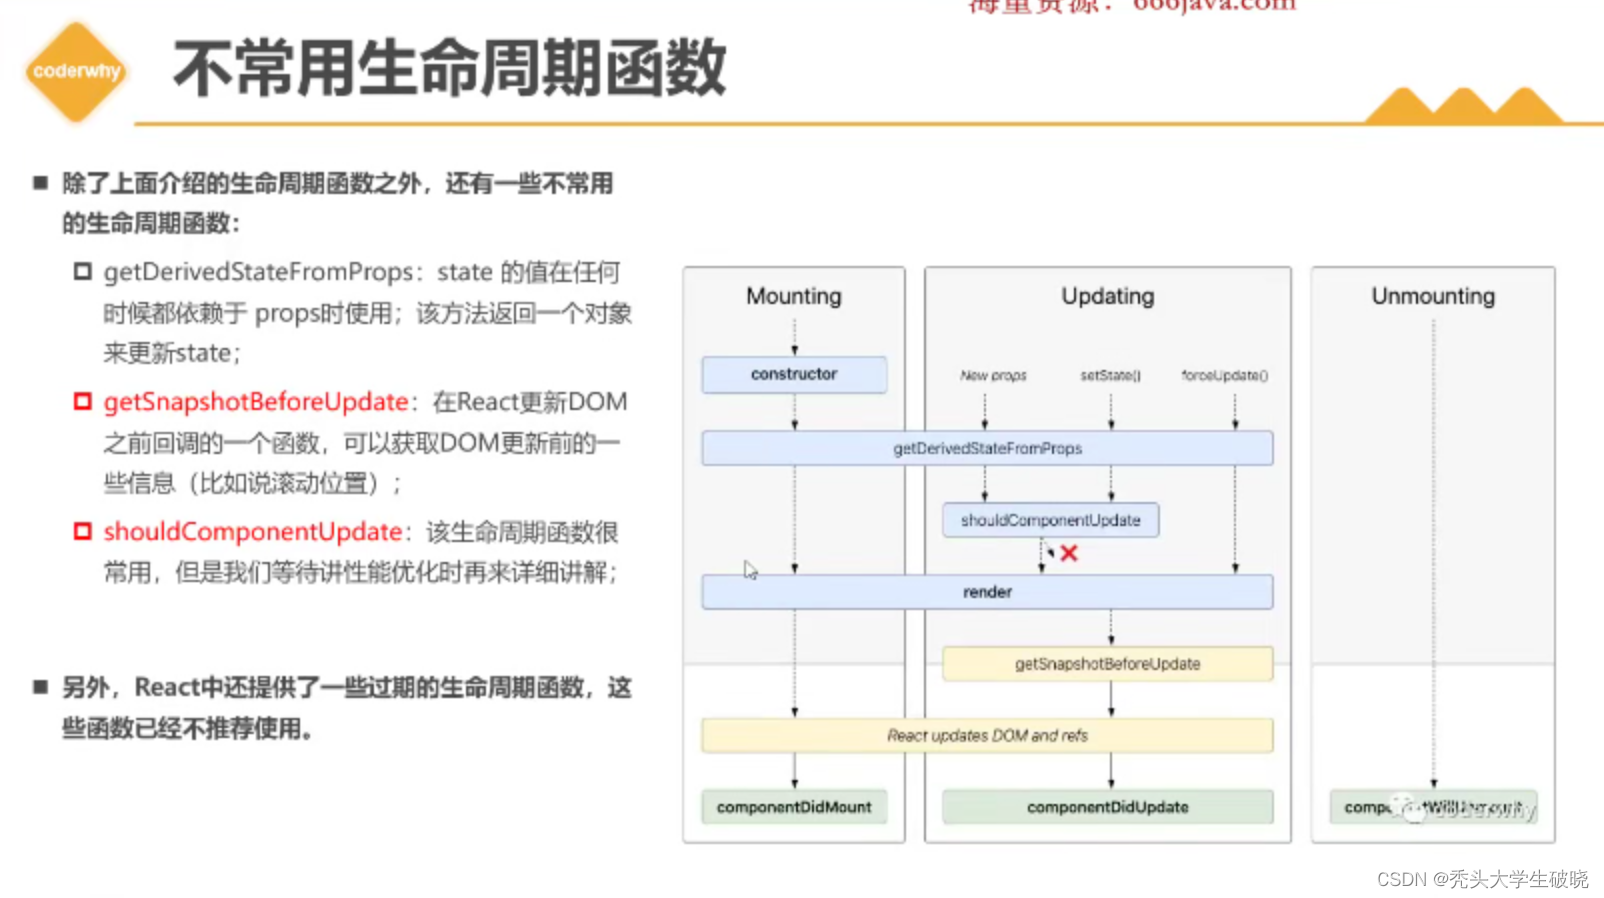The width and height of the screenshot is (1604, 898).
Task: Click the red square bullet before getSnapshotBeforeUpdate
Action: [83, 401]
